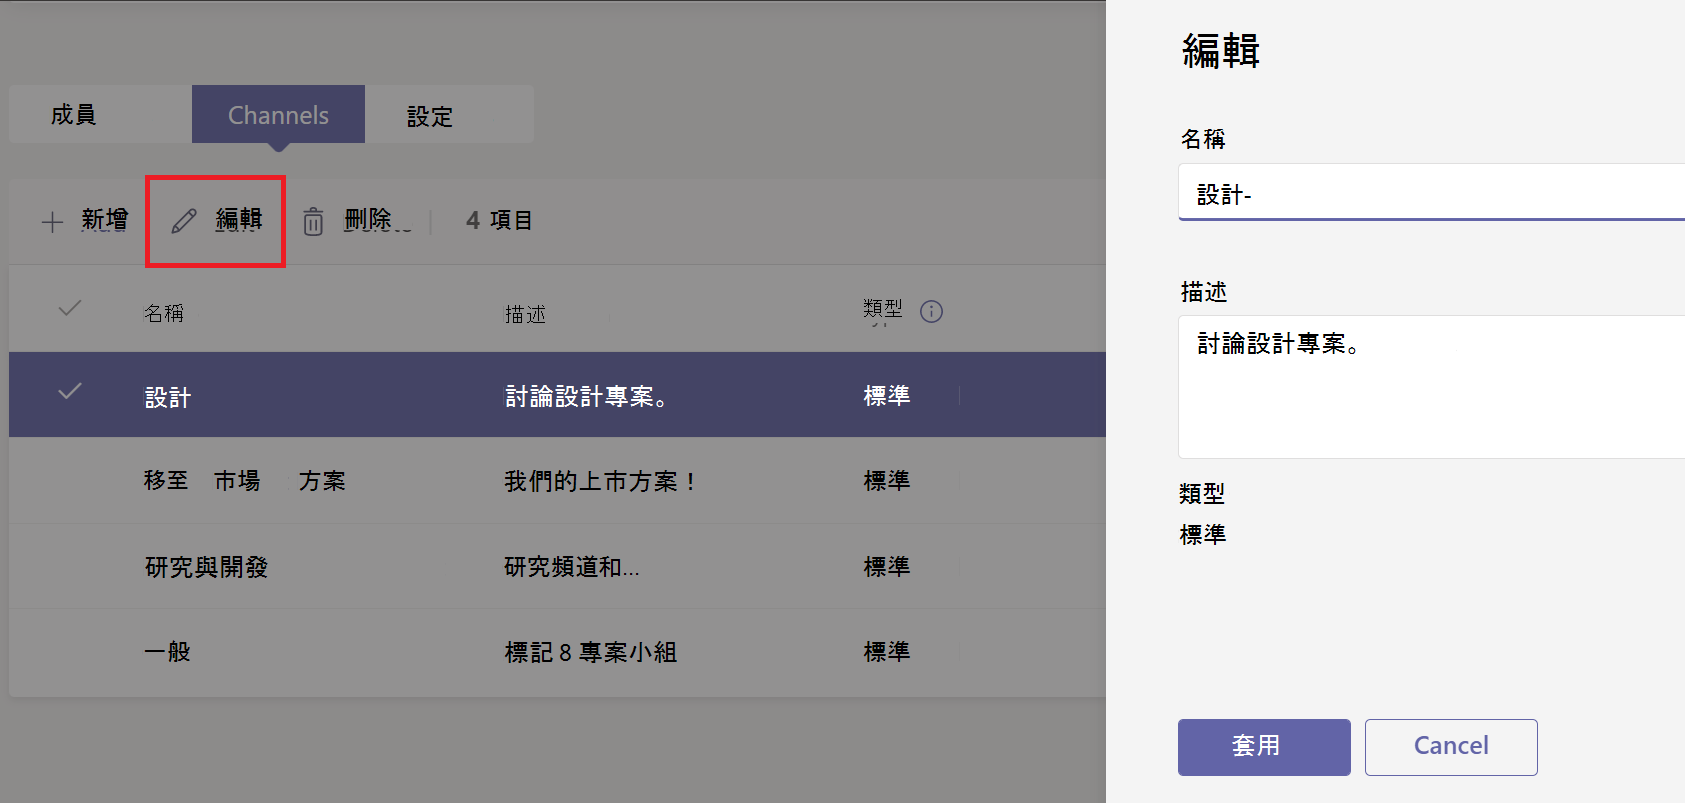Click the 4 項目 item count
This screenshot has width=1688, height=804.
pos(499,220)
